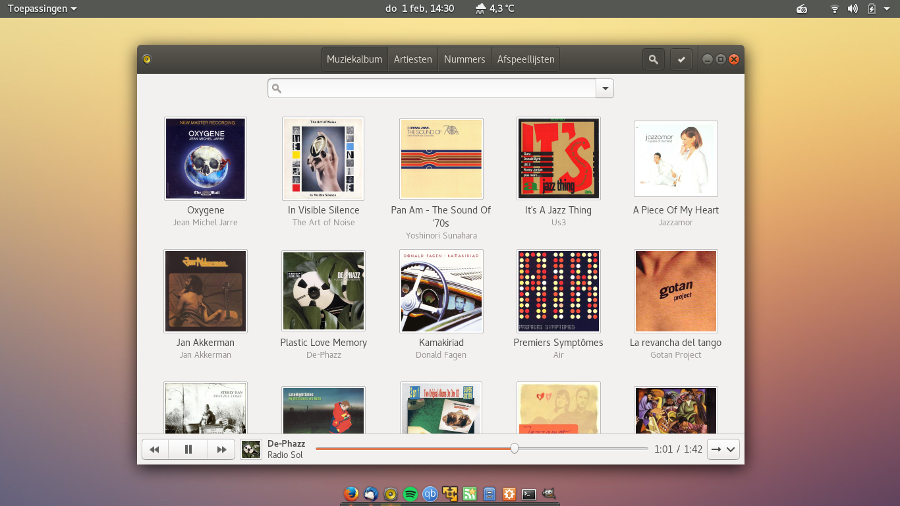Launch Thunderbird mail from the dock
Viewport: 900px width, 506px height.
pos(371,493)
